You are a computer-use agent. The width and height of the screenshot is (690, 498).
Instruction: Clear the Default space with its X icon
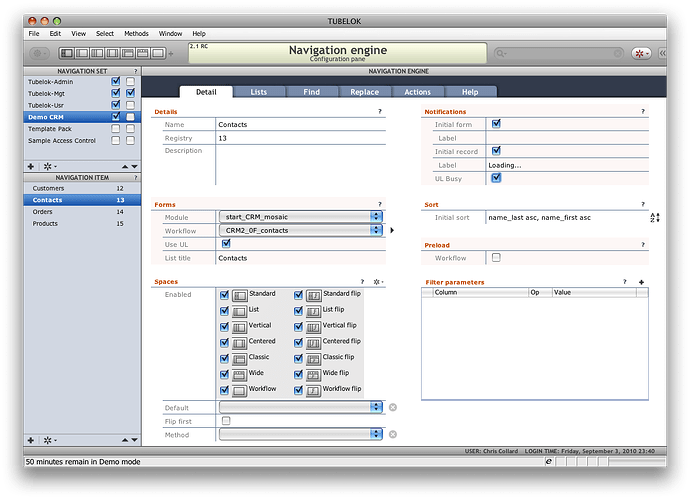(x=393, y=407)
